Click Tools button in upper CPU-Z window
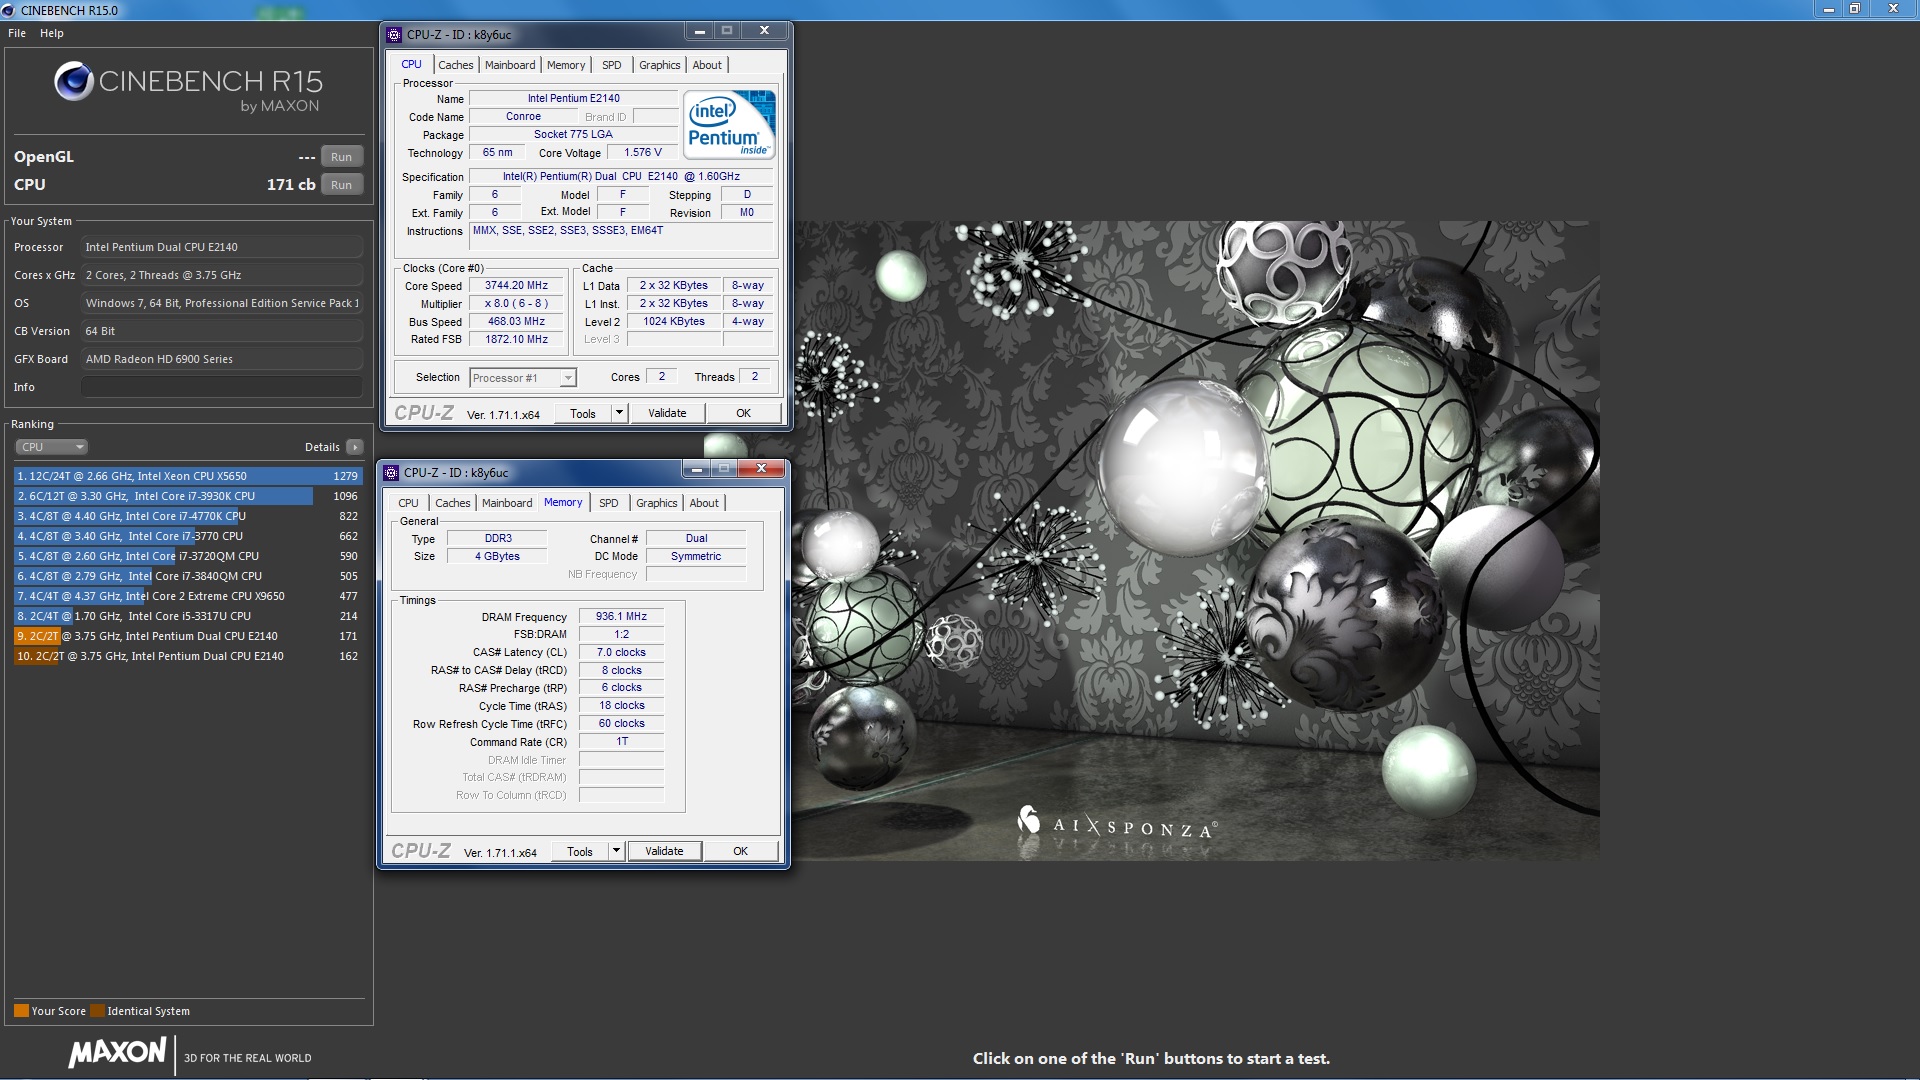Viewport: 1920px width, 1080px height. [x=583, y=414]
